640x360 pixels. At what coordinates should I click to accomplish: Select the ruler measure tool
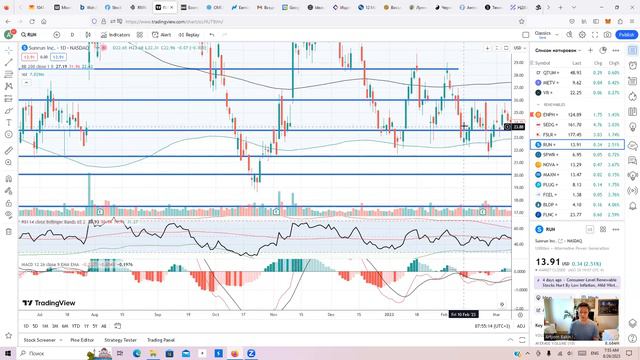pos(9,151)
